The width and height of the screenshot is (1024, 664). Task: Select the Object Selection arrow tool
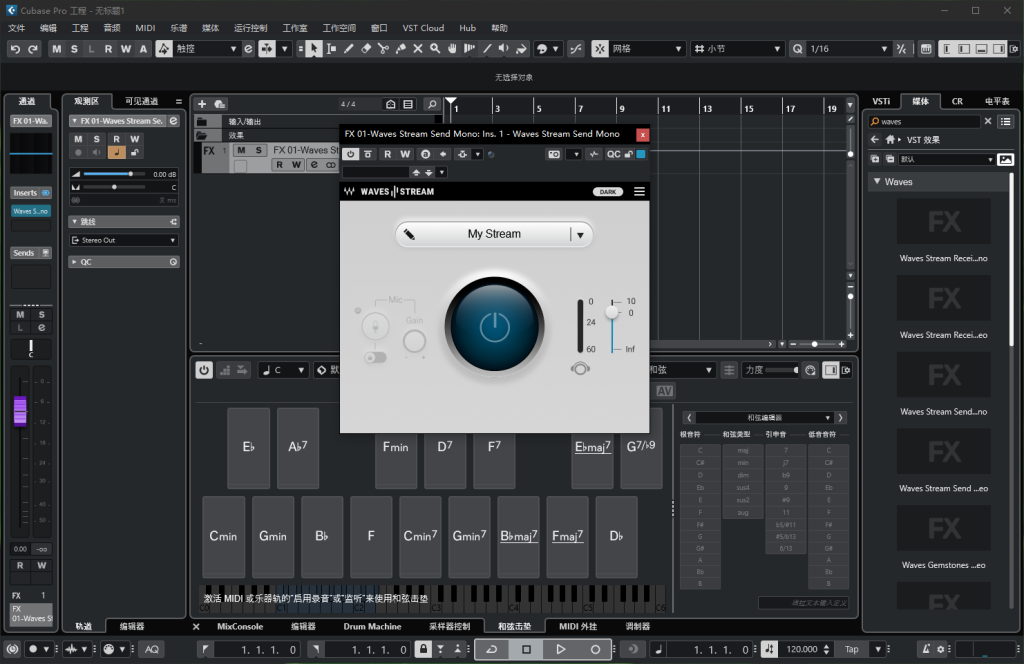(x=313, y=49)
